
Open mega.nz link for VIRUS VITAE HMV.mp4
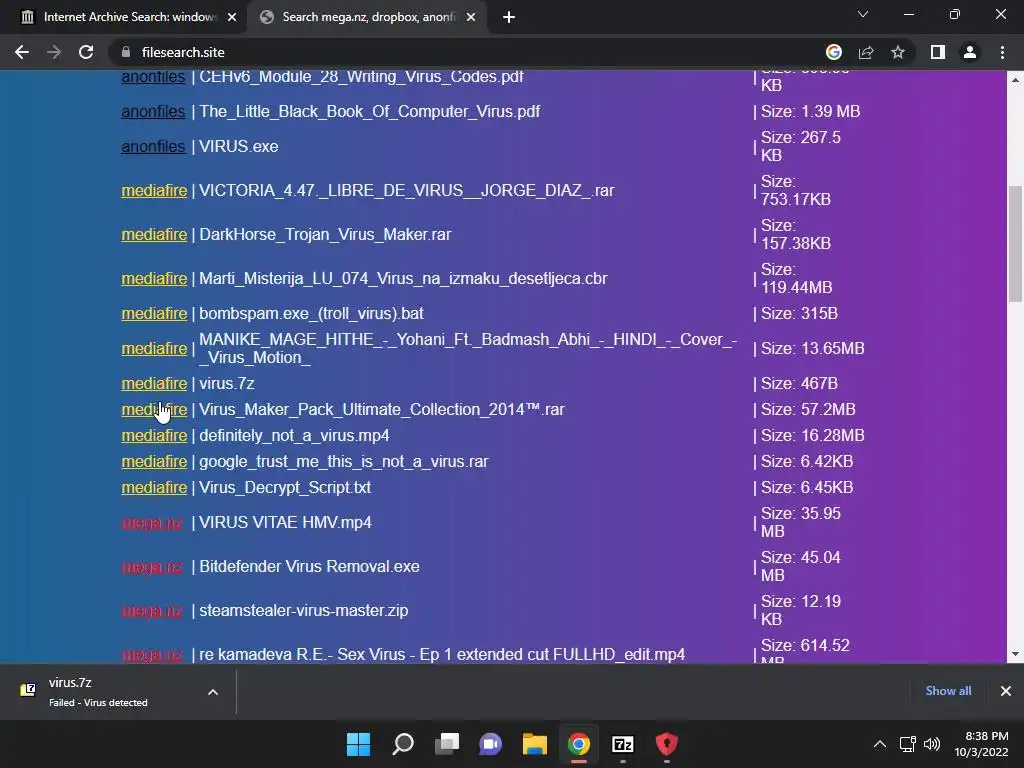point(152,523)
